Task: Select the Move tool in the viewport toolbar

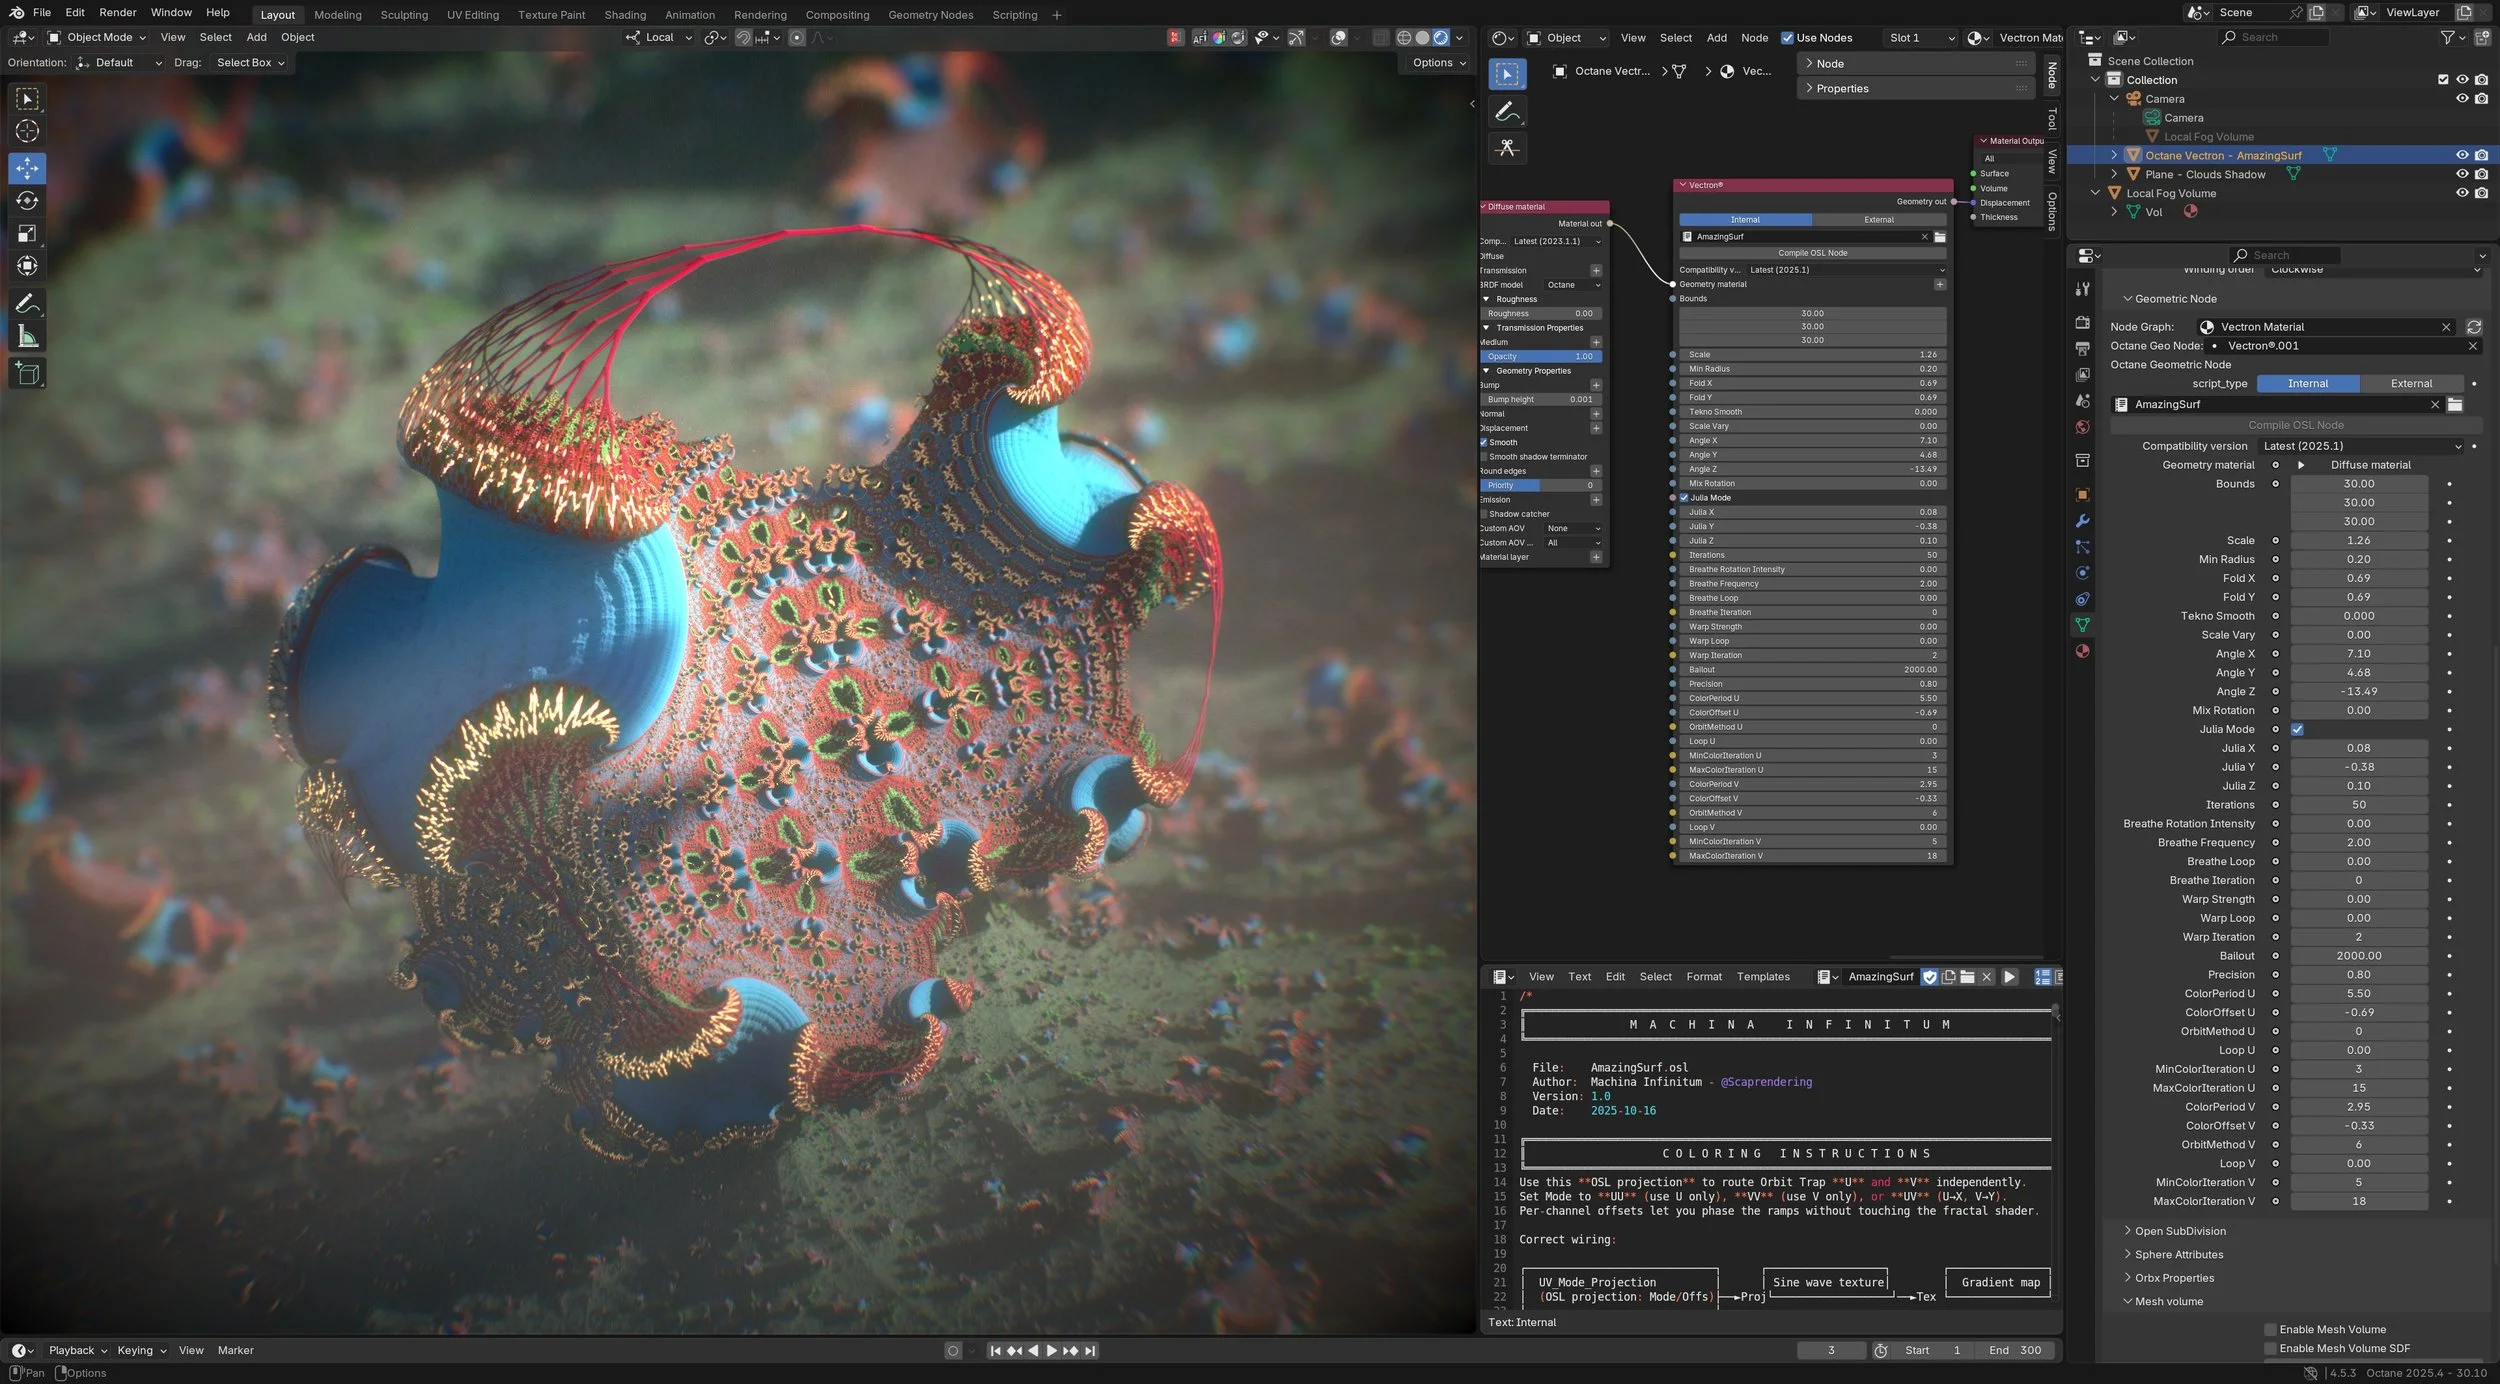Action: [27, 168]
